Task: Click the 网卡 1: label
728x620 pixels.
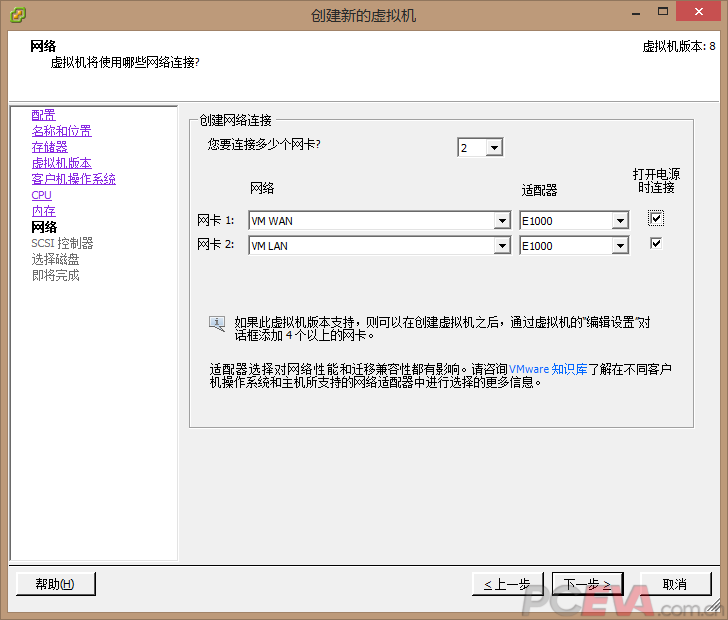Action: pos(215,220)
